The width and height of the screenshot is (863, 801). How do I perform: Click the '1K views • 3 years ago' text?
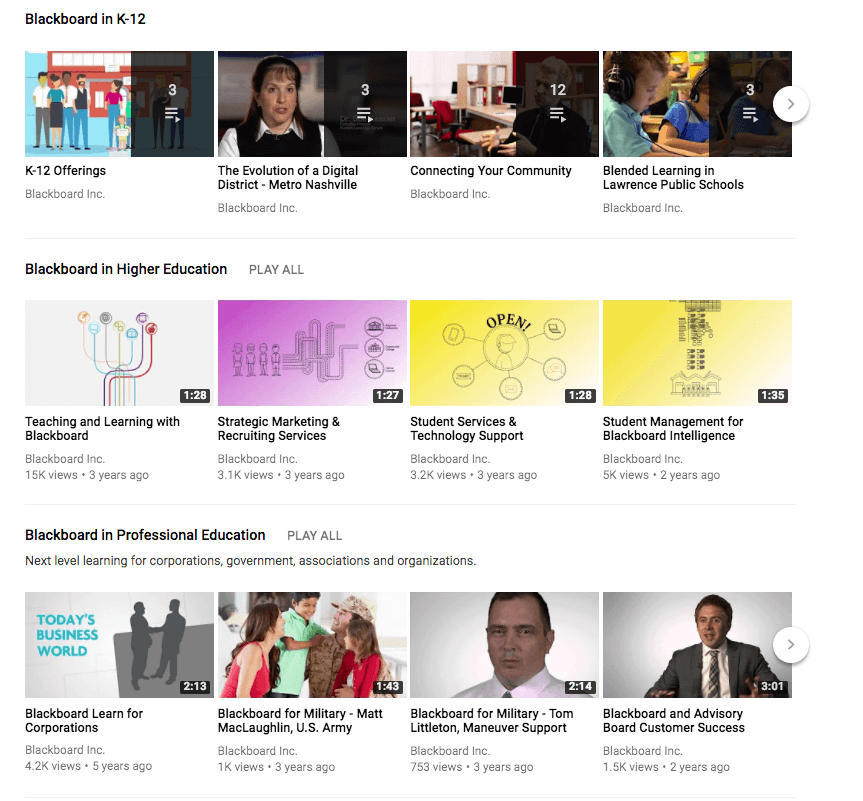[x=276, y=767]
